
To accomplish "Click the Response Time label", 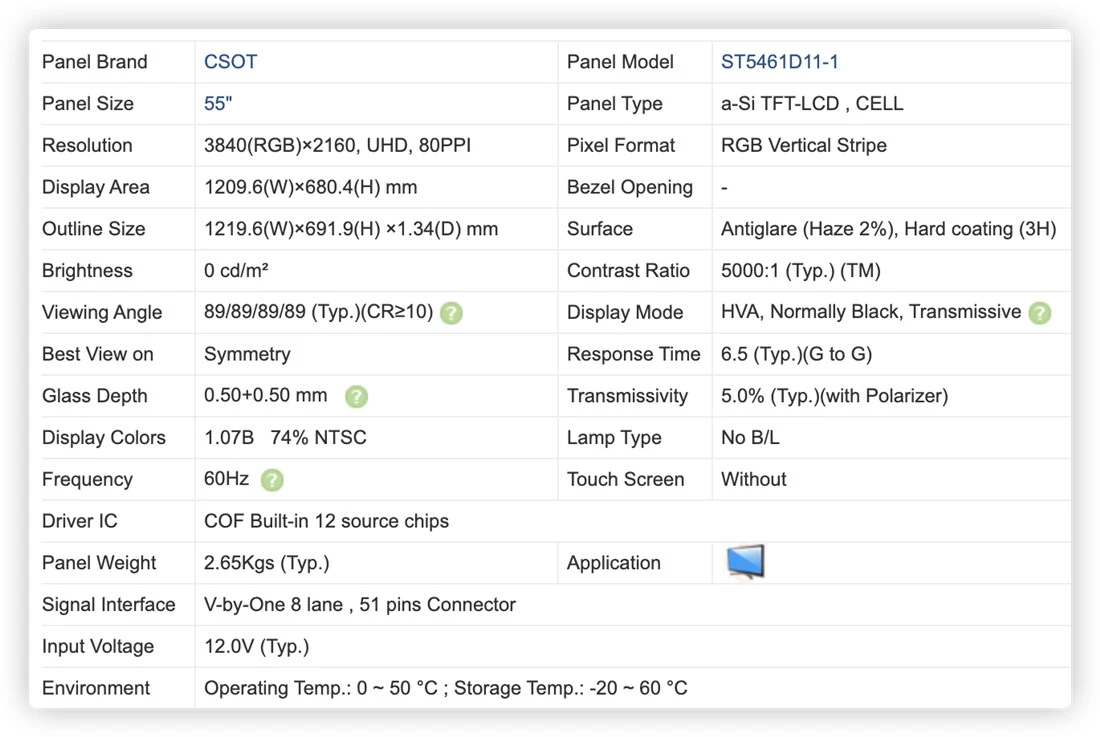I will point(633,354).
